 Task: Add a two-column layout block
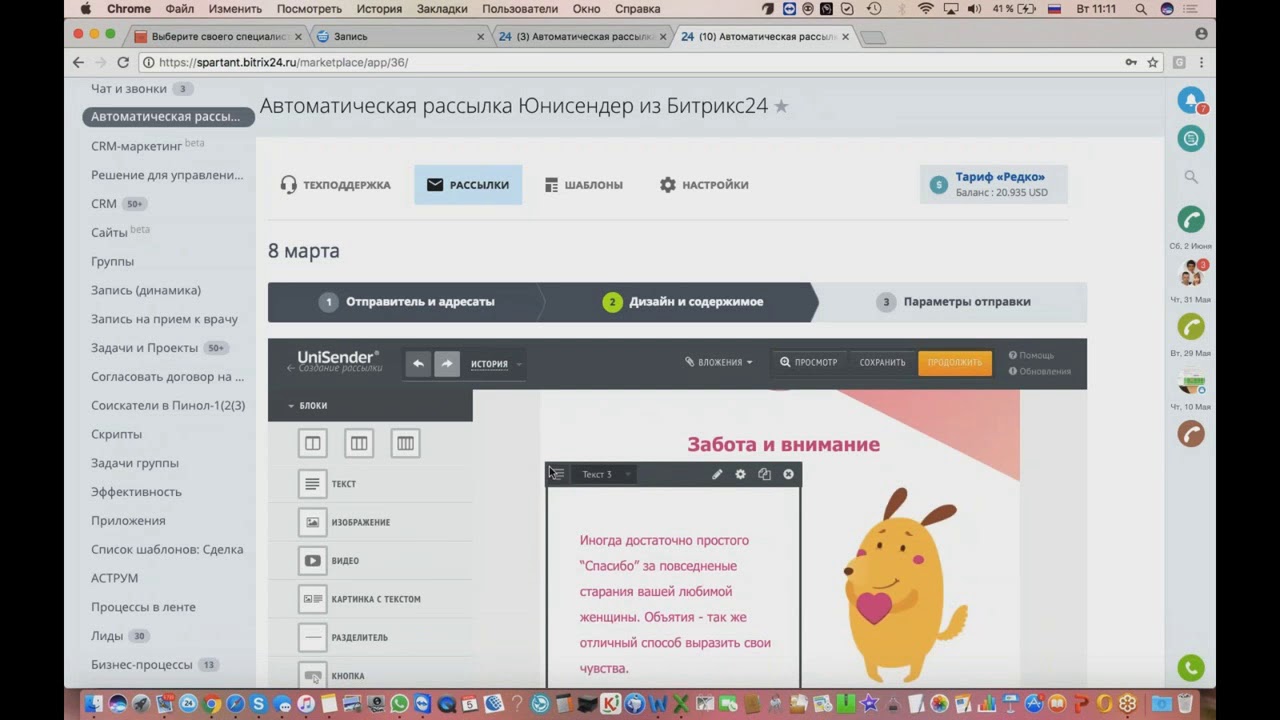313,443
